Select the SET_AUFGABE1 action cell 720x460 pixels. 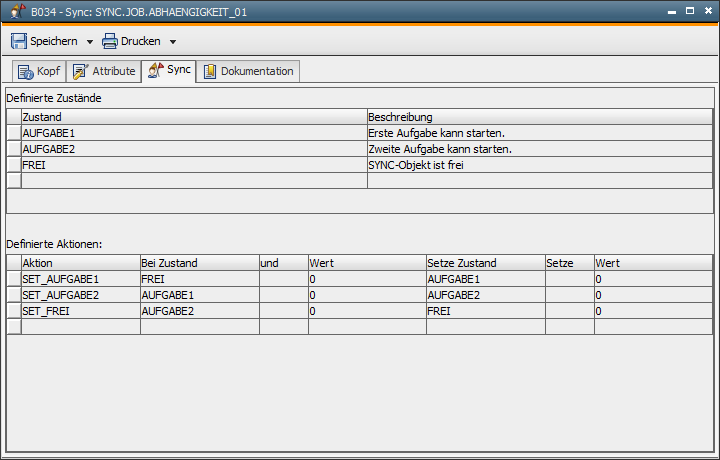point(81,279)
